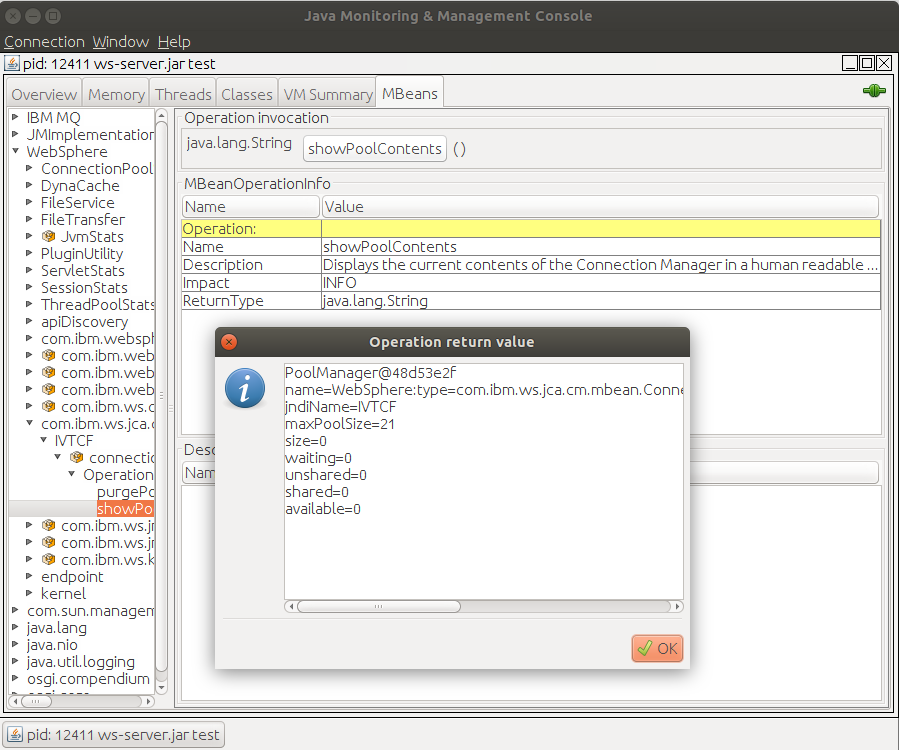Image resolution: width=899 pixels, height=750 pixels.
Task: Open the VM Summary tab
Action: [328, 94]
